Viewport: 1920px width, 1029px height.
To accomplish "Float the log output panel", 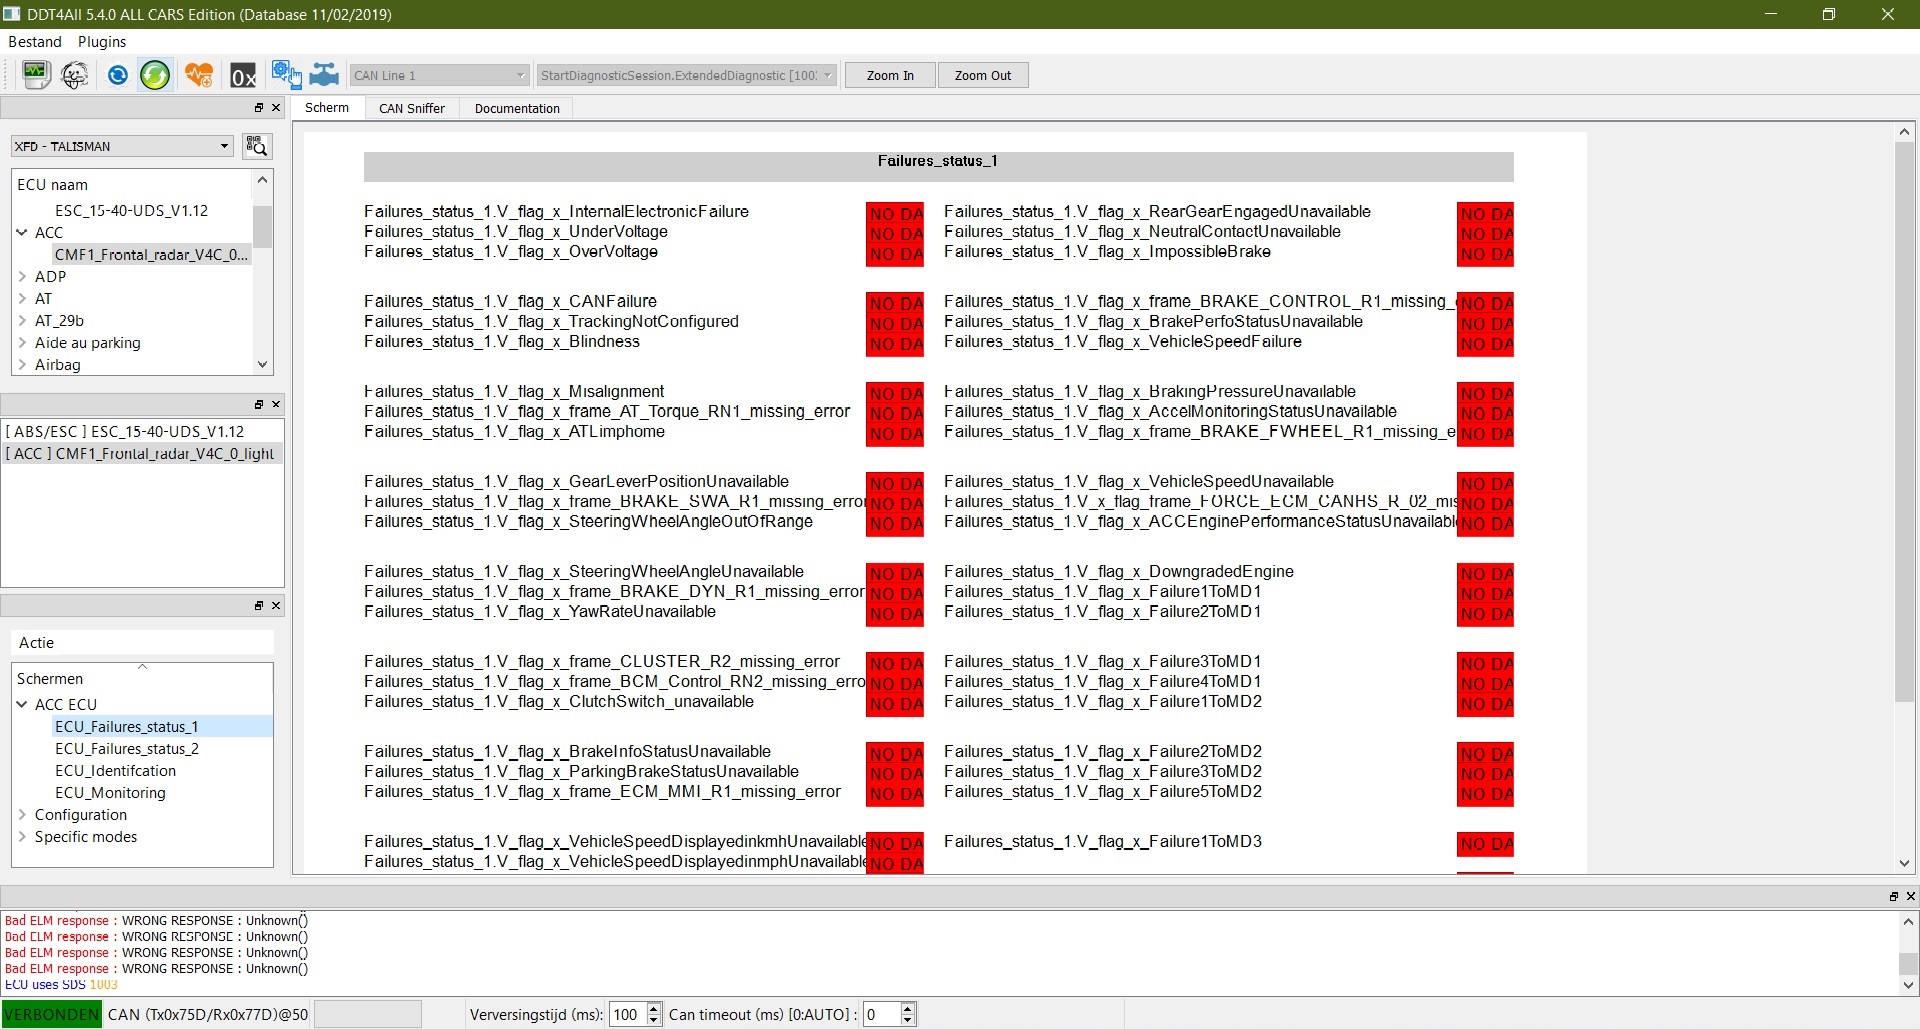I will tap(1894, 897).
